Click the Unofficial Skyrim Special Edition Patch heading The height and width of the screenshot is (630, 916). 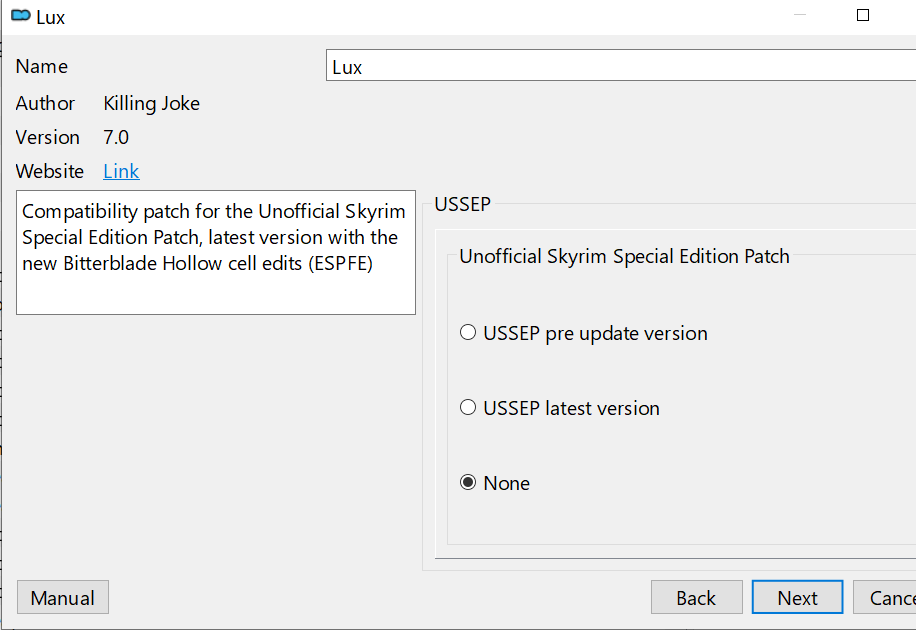[x=624, y=256]
